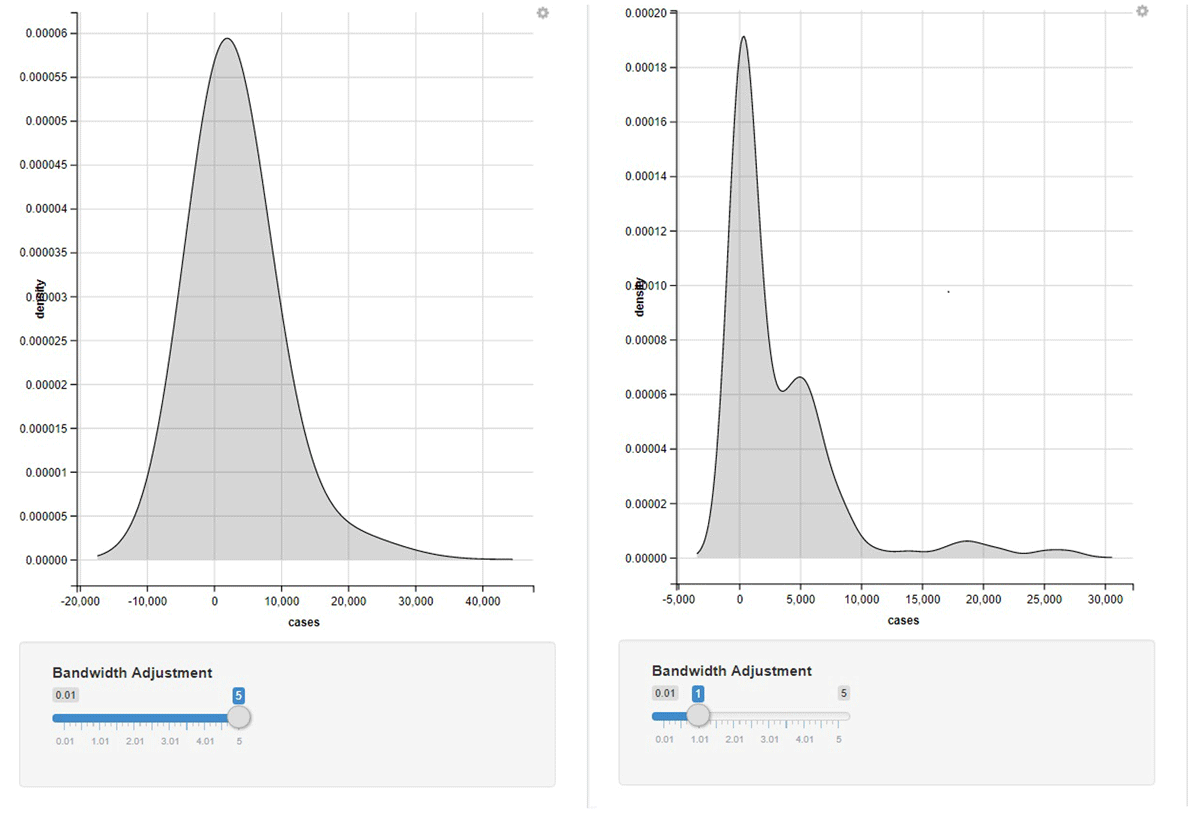Click the peak of the left density curve
This screenshot has height=815, width=1200.
(227, 40)
